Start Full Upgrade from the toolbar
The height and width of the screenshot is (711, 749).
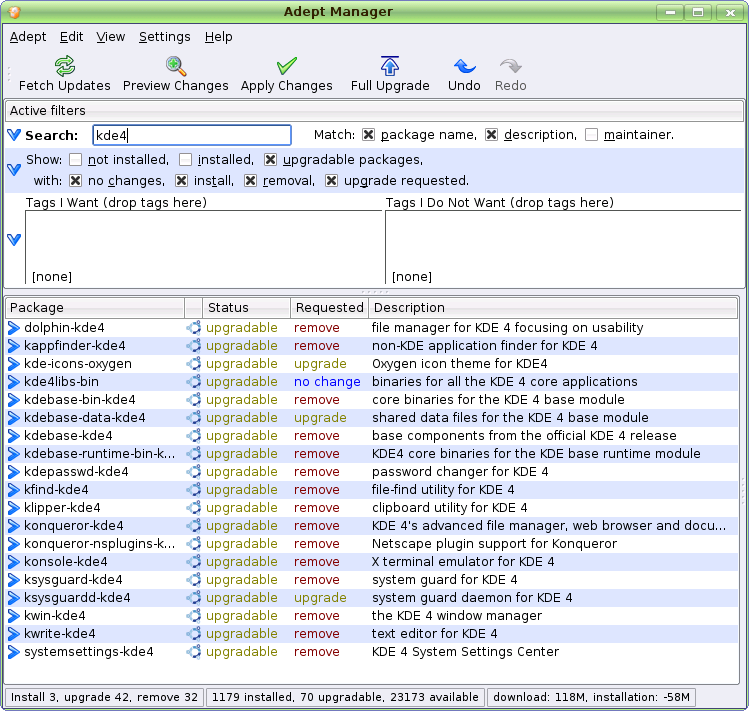[390, 66]
